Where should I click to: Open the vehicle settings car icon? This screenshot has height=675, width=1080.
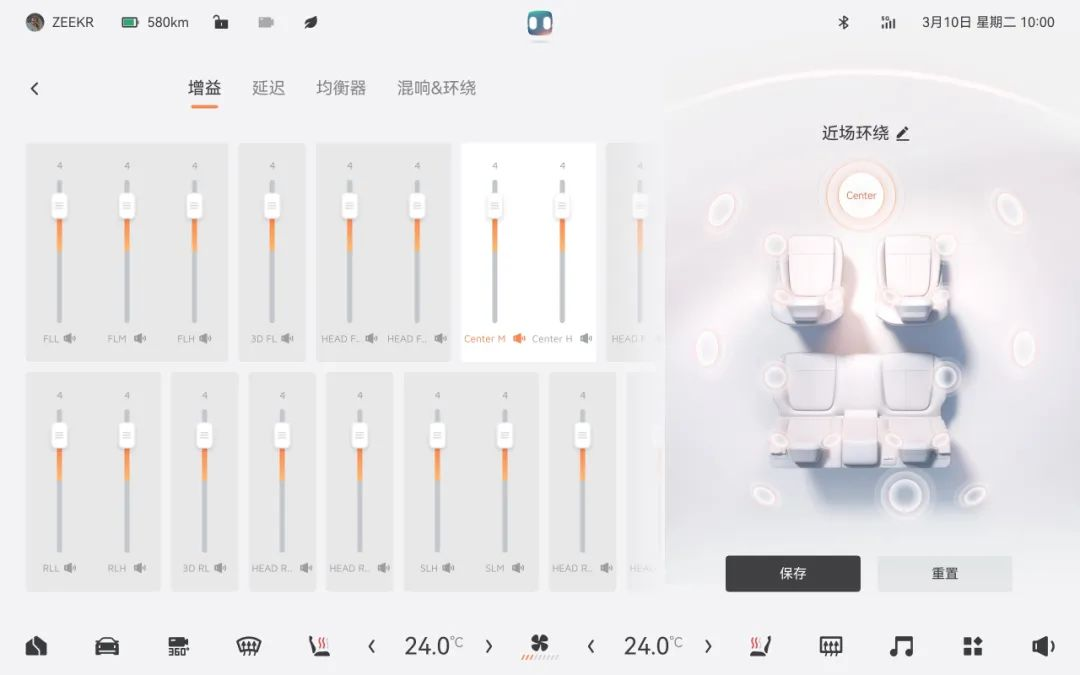107,646
